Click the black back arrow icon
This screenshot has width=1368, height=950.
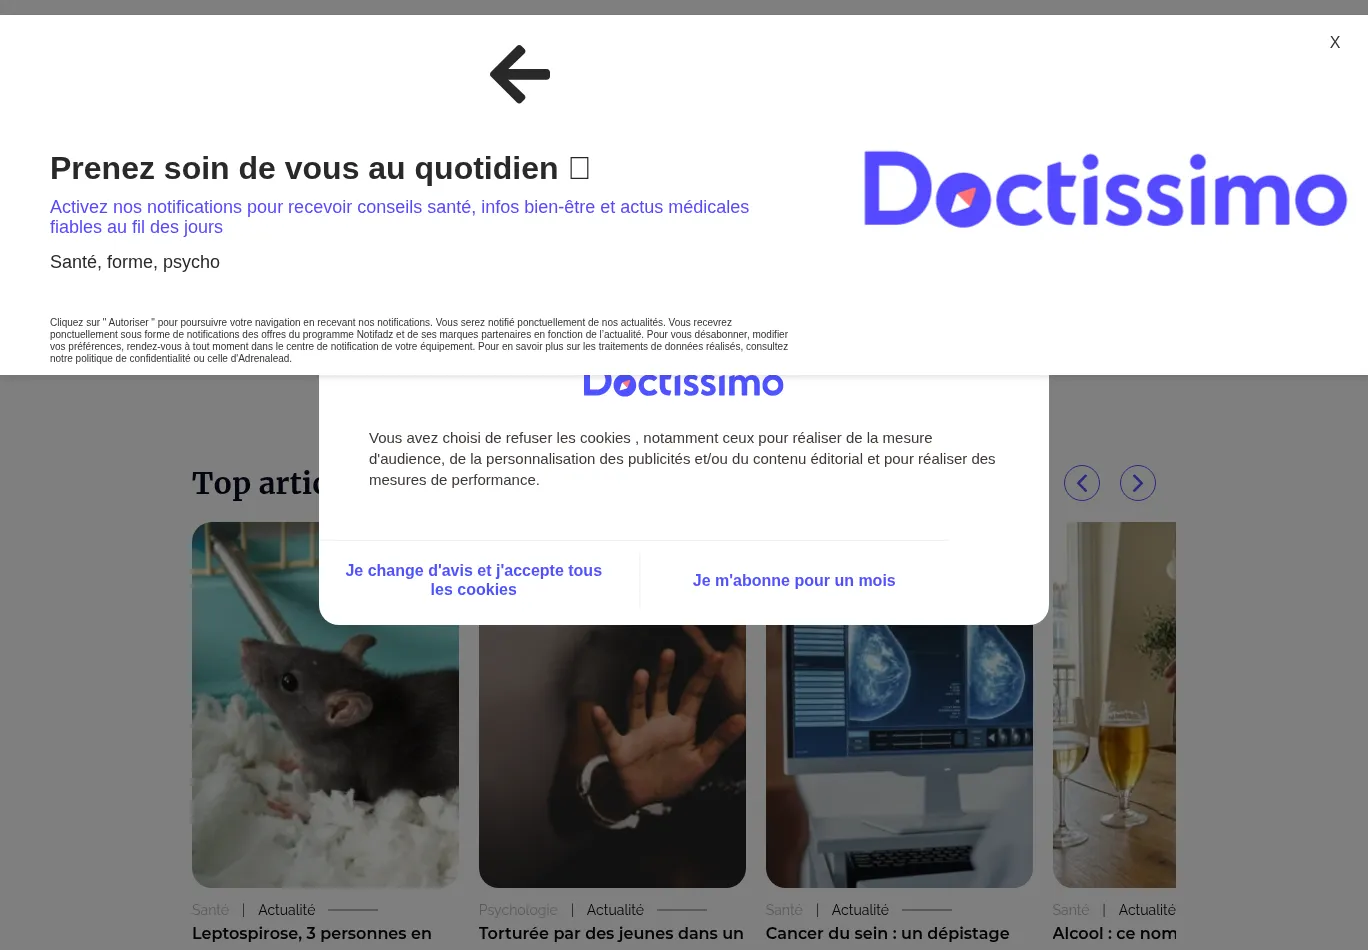(x=520, y=74)
